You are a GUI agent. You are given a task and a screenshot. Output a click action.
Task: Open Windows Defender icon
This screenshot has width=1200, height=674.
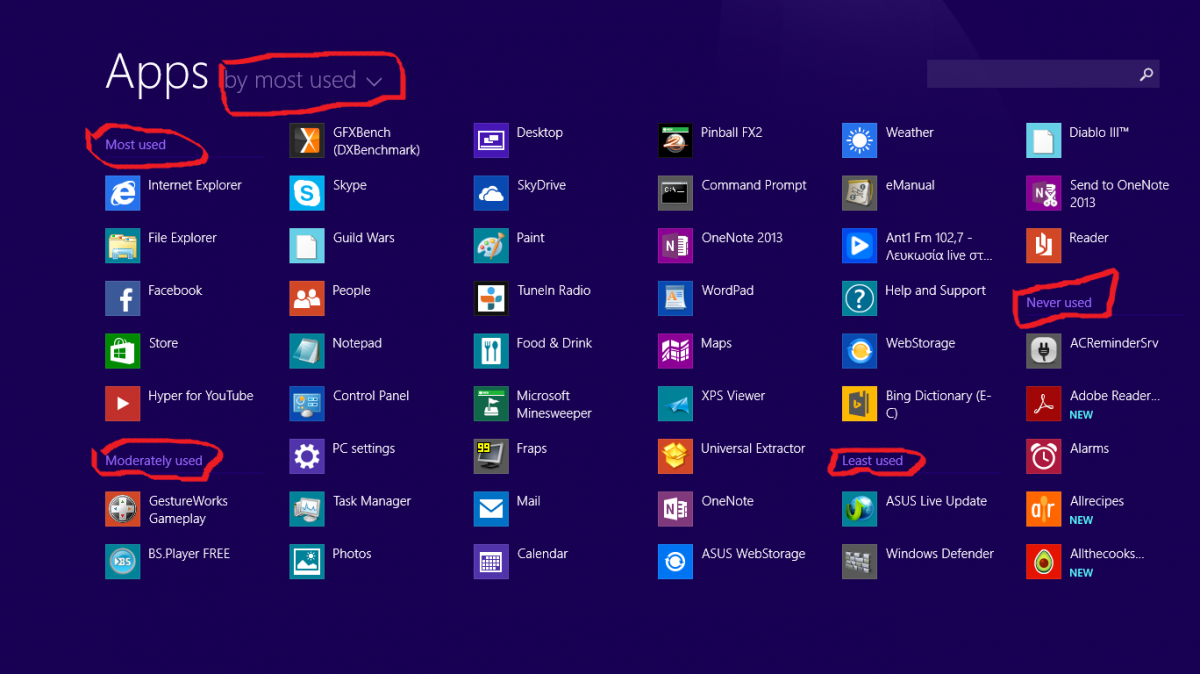(859, 562)
